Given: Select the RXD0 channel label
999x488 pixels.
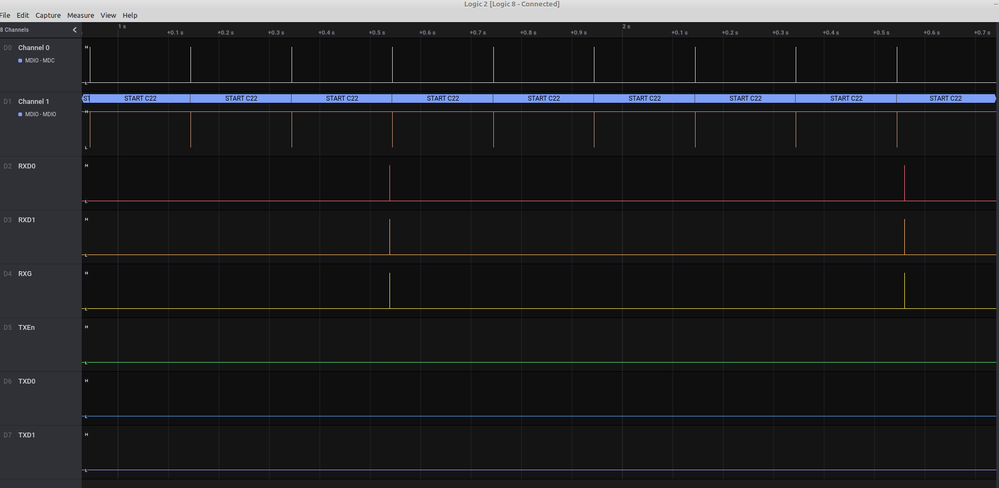Looking at the screenshot, I should tap(27, 166).
